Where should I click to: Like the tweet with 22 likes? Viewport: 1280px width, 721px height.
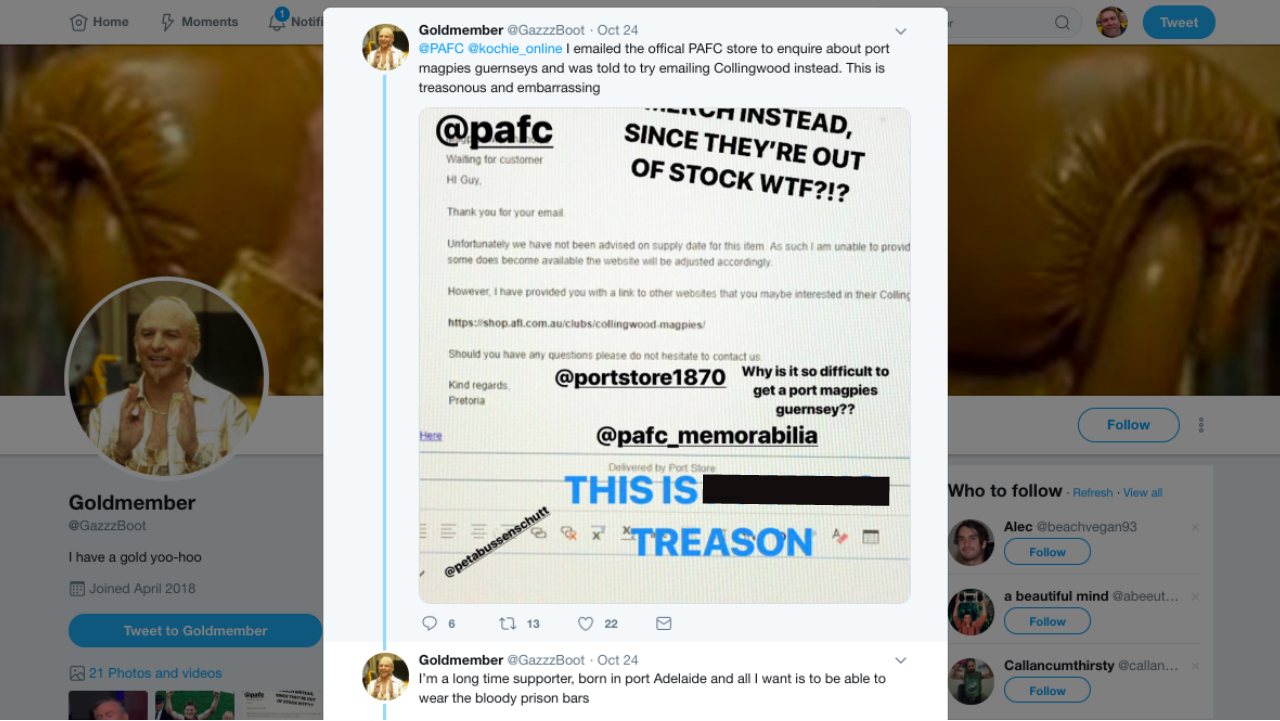[586, 624]
